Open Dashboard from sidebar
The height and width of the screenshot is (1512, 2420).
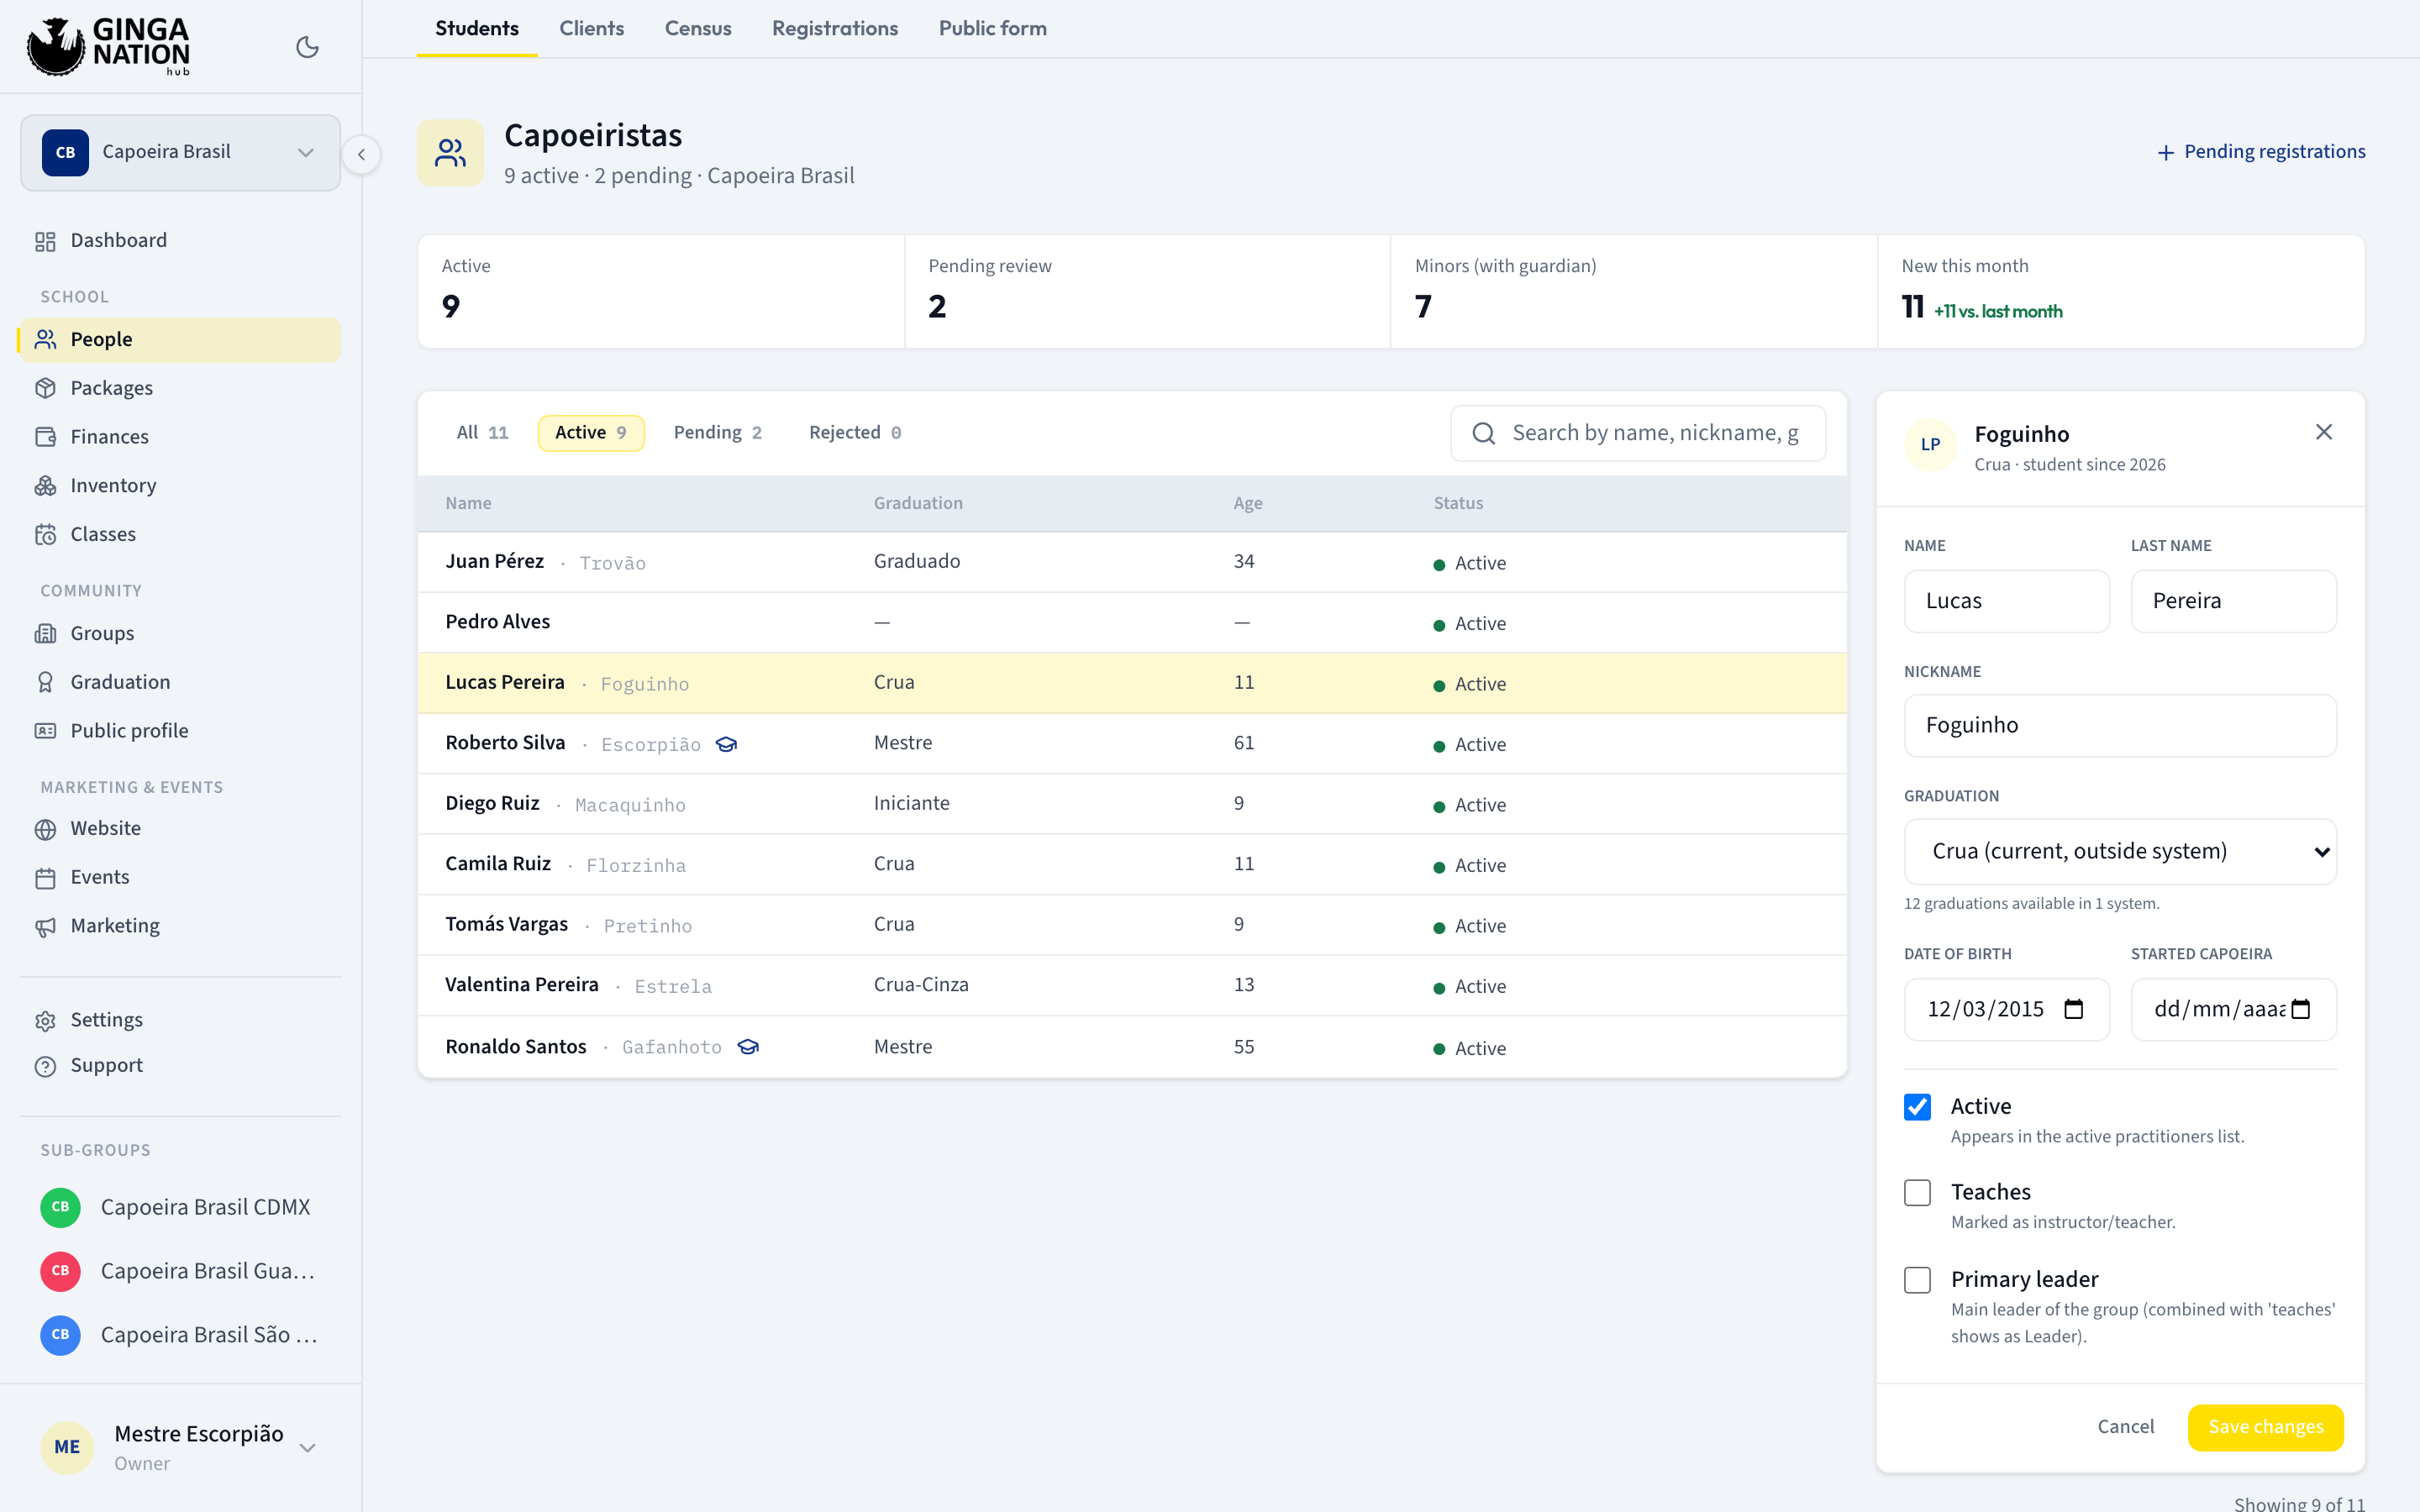[x=180, y=240]
